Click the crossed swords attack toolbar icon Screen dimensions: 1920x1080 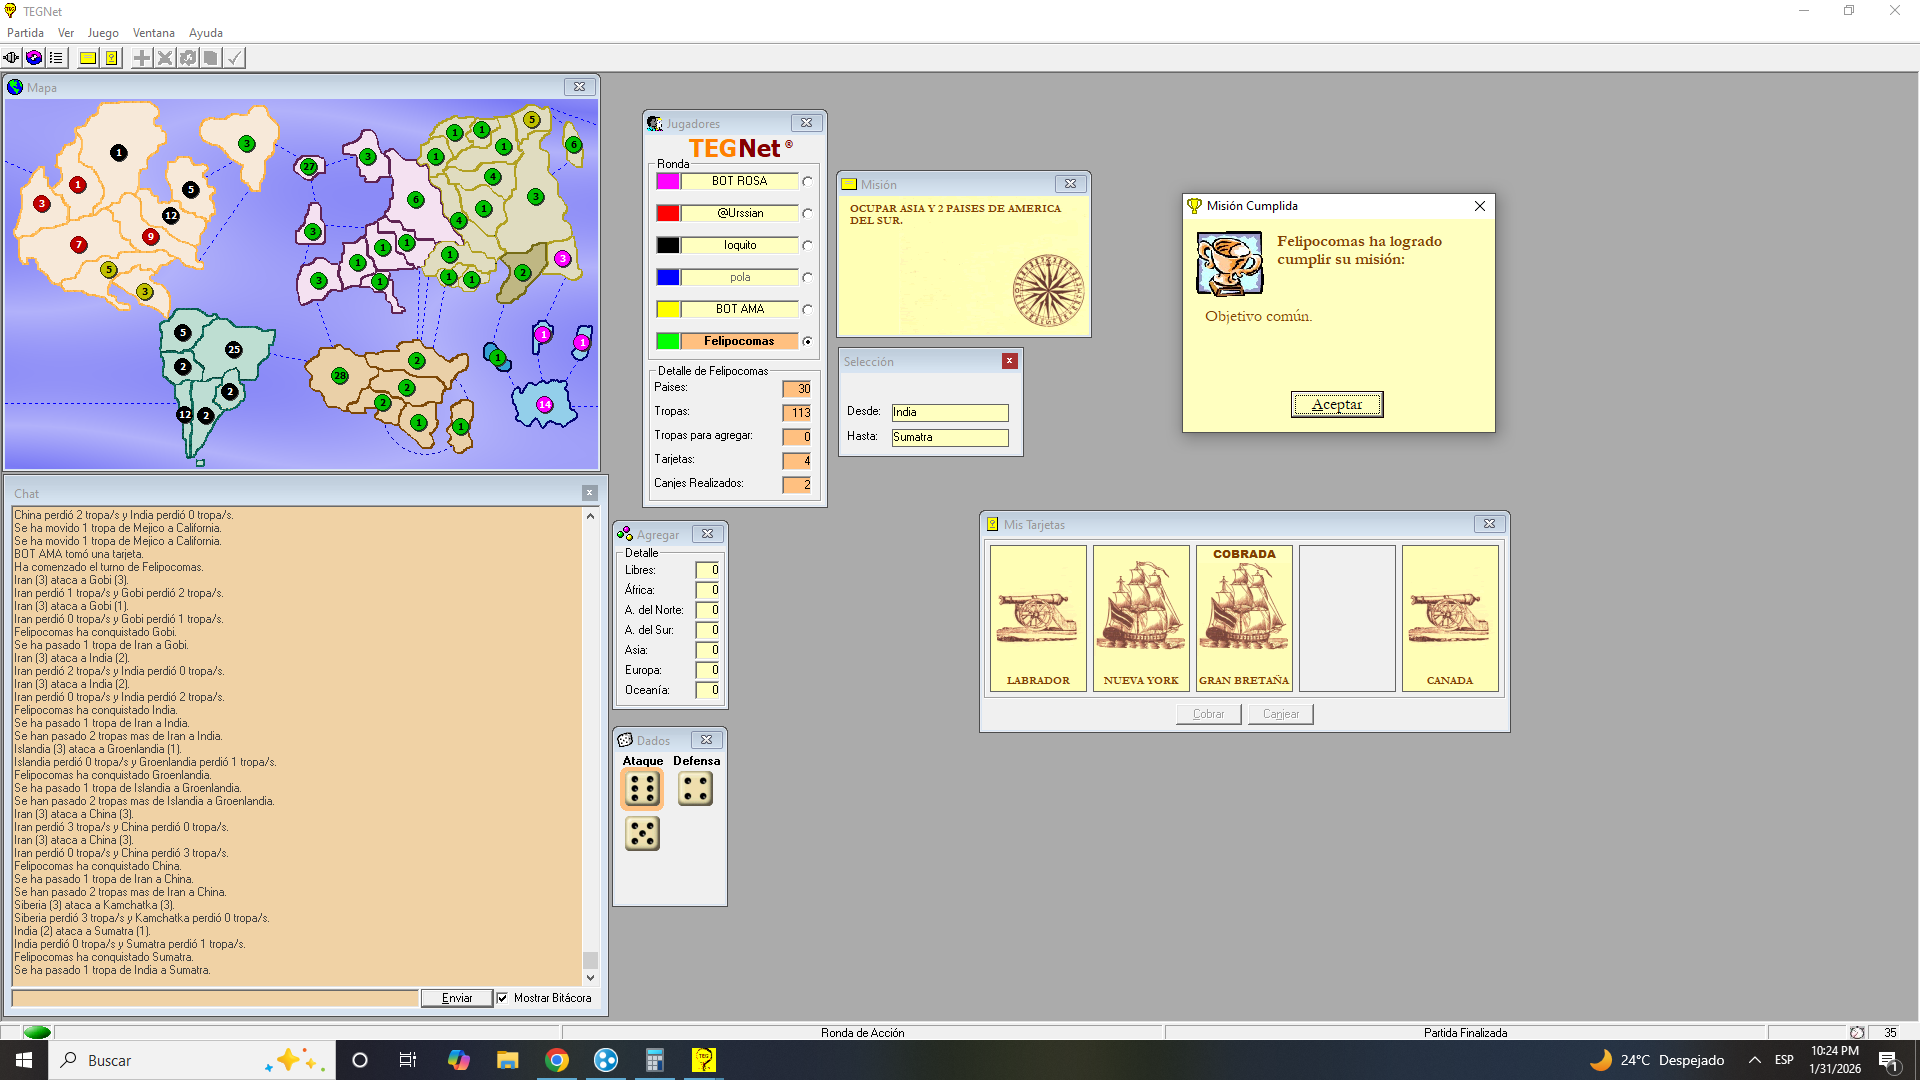[165, 58]
